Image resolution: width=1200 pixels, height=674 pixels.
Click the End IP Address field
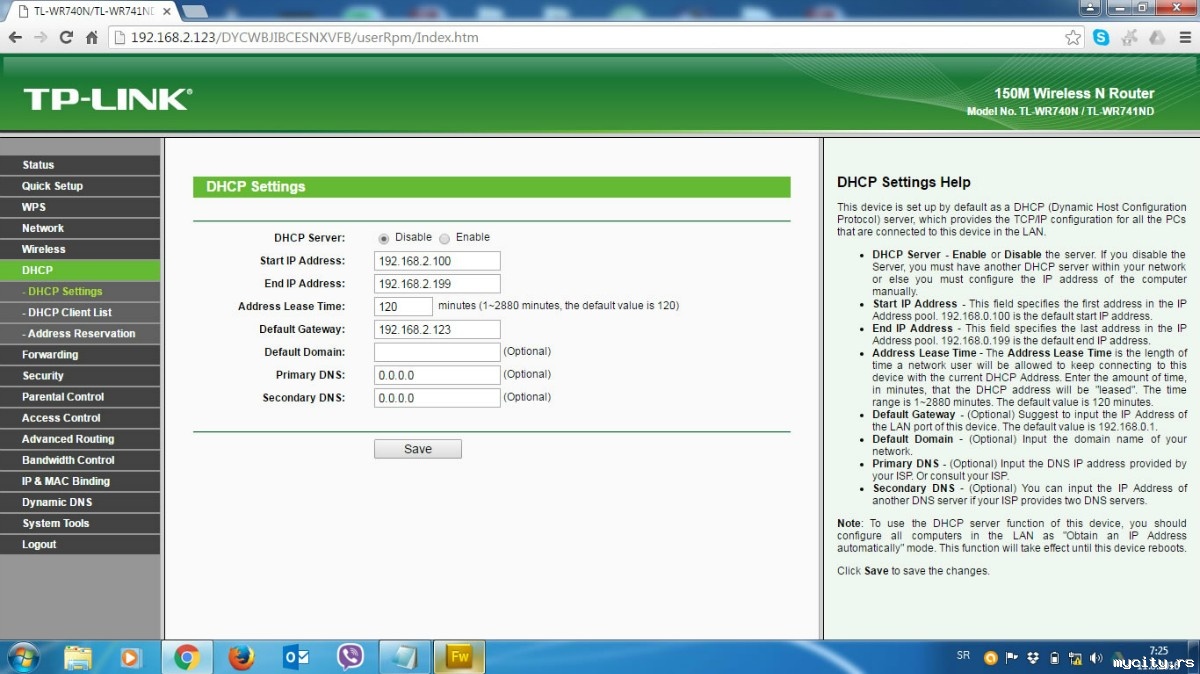437,284
